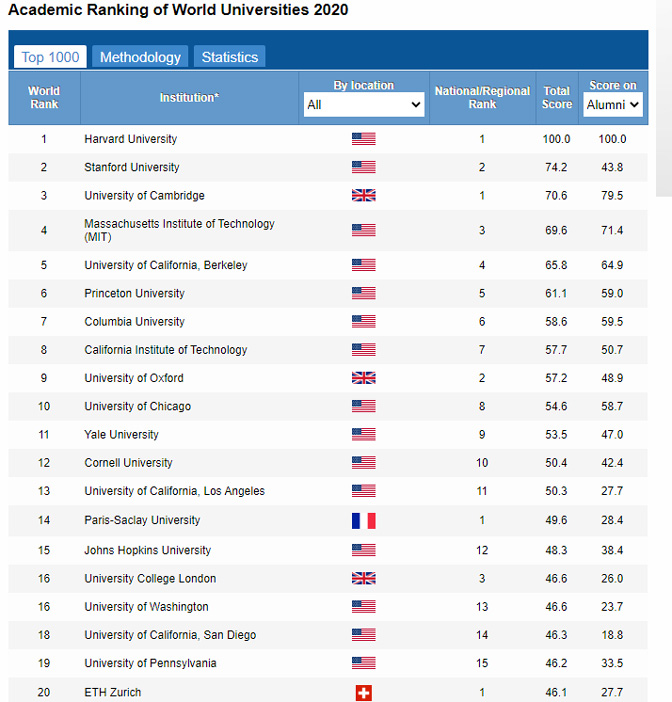The height and width of the screenshot is (702, 672).
Task: Click the French flag for Paris-Saclay University
Action: (x=363, y=520)
